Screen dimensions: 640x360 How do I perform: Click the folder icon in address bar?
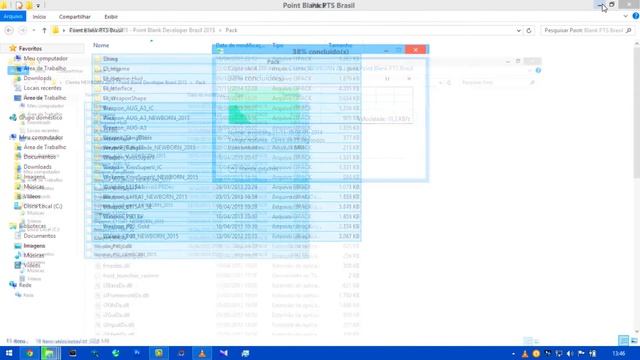(56, 30)
